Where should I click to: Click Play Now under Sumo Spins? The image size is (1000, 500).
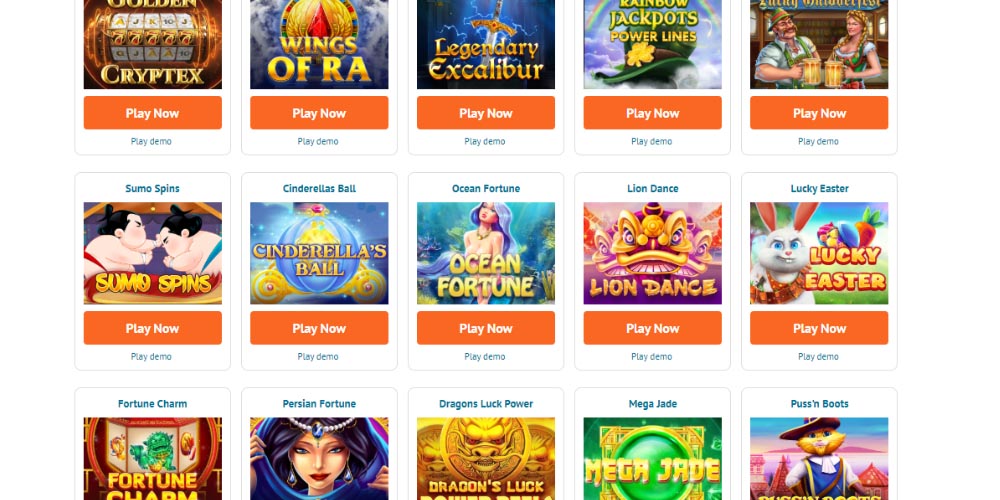pyautogui.click(x=152, y=328)
